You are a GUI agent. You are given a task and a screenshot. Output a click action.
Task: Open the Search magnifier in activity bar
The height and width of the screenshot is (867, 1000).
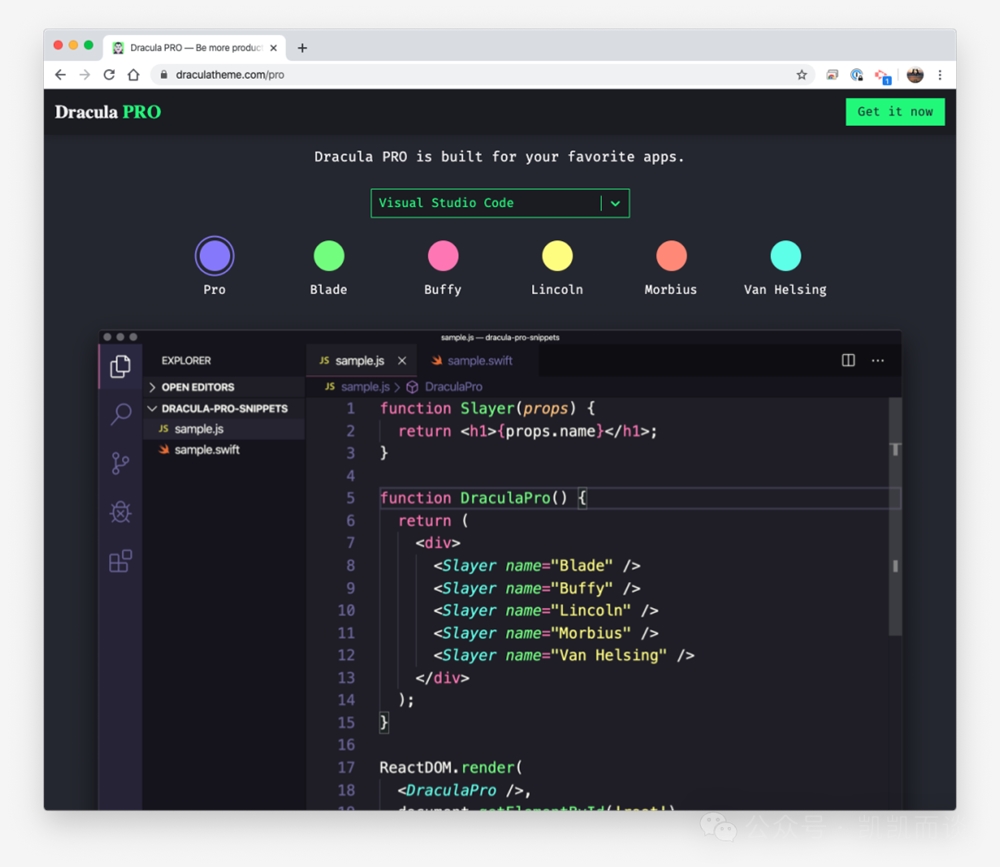[x=120, y=413]
